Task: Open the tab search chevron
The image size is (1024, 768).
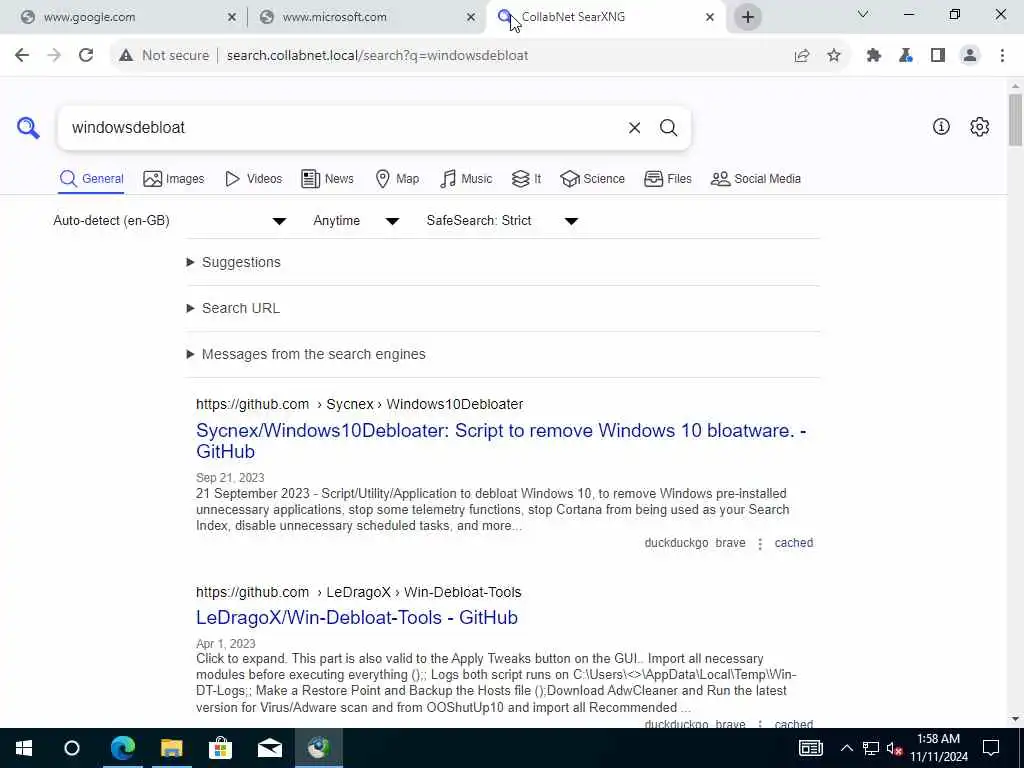Action: [863, 14]
